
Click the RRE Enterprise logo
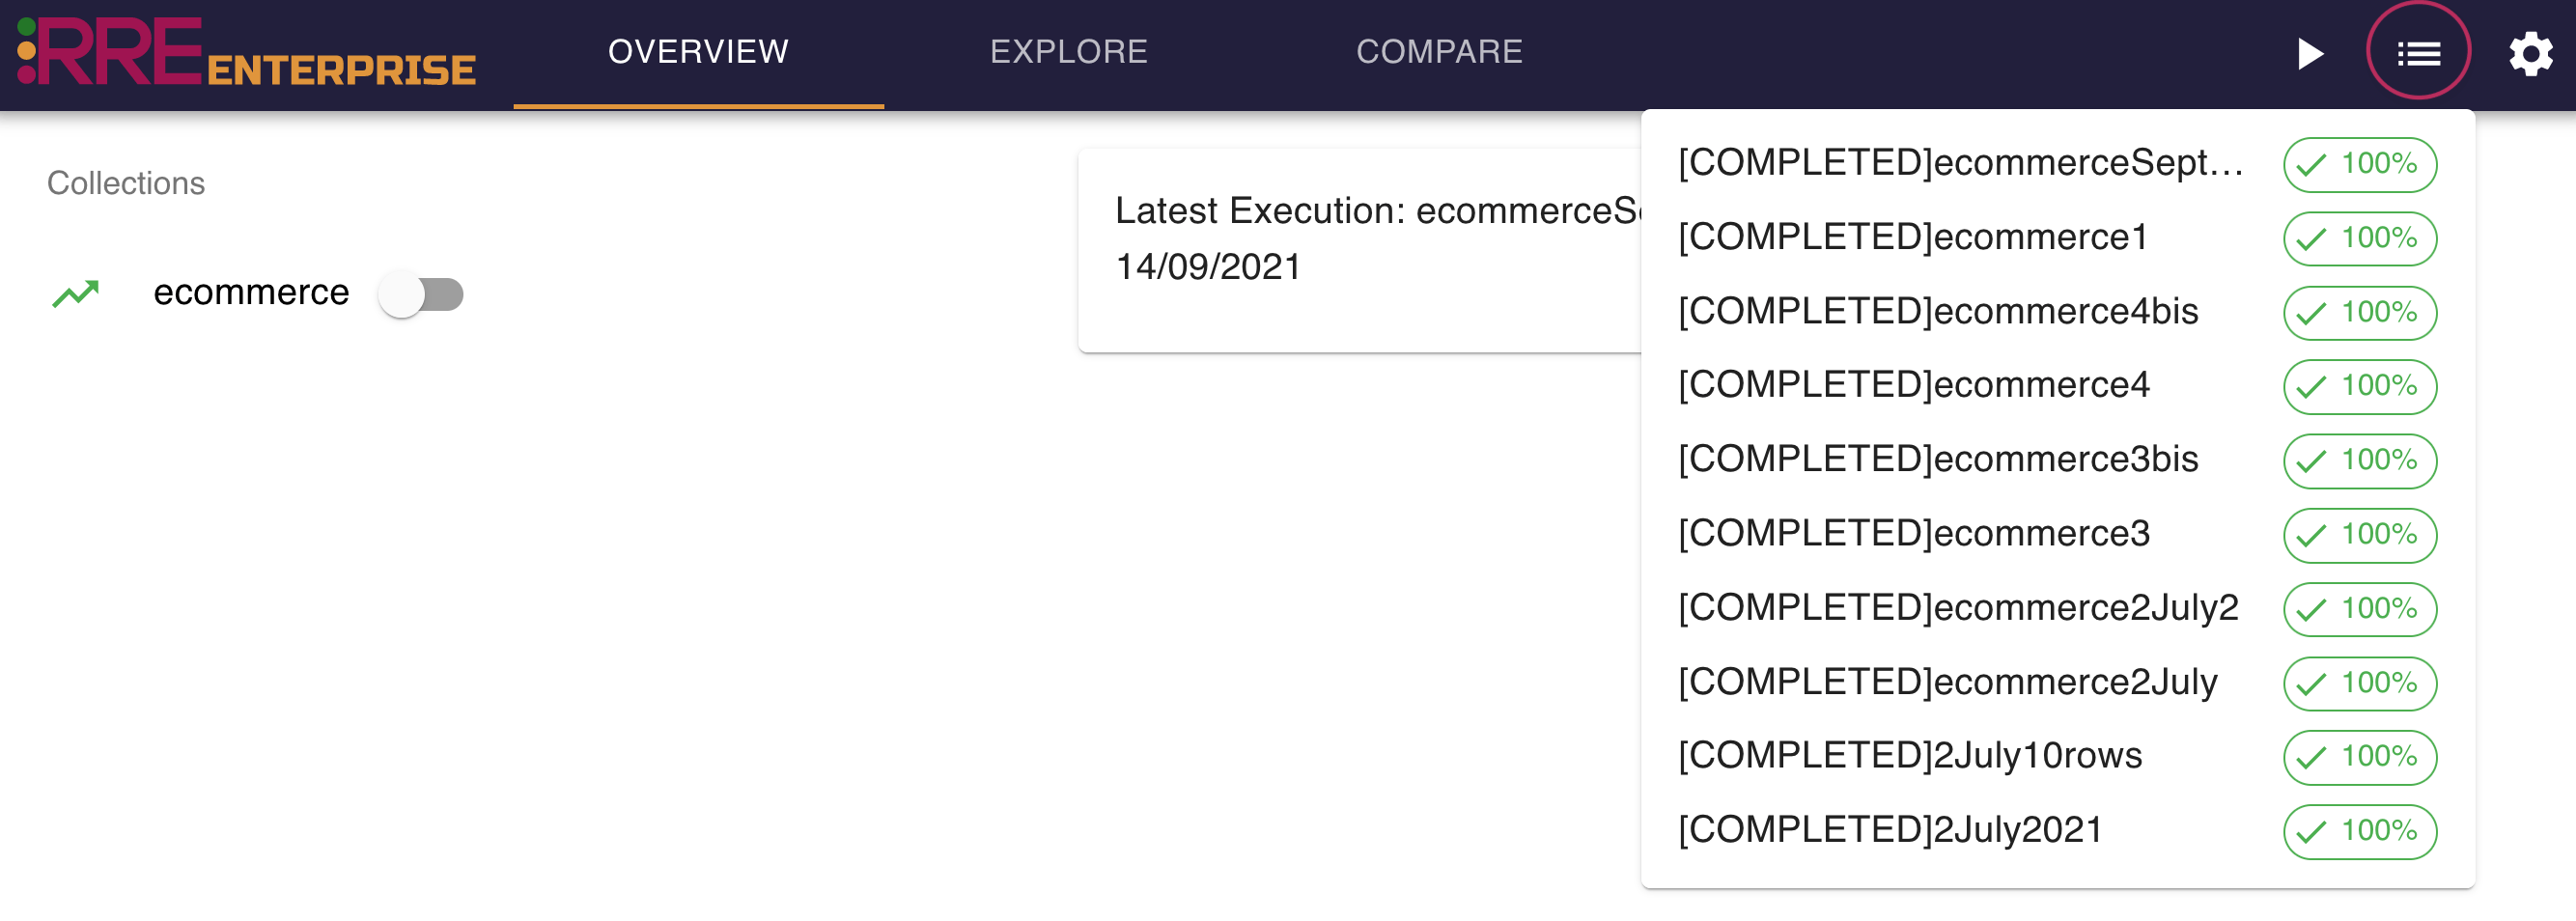click(x=246, y=52)
